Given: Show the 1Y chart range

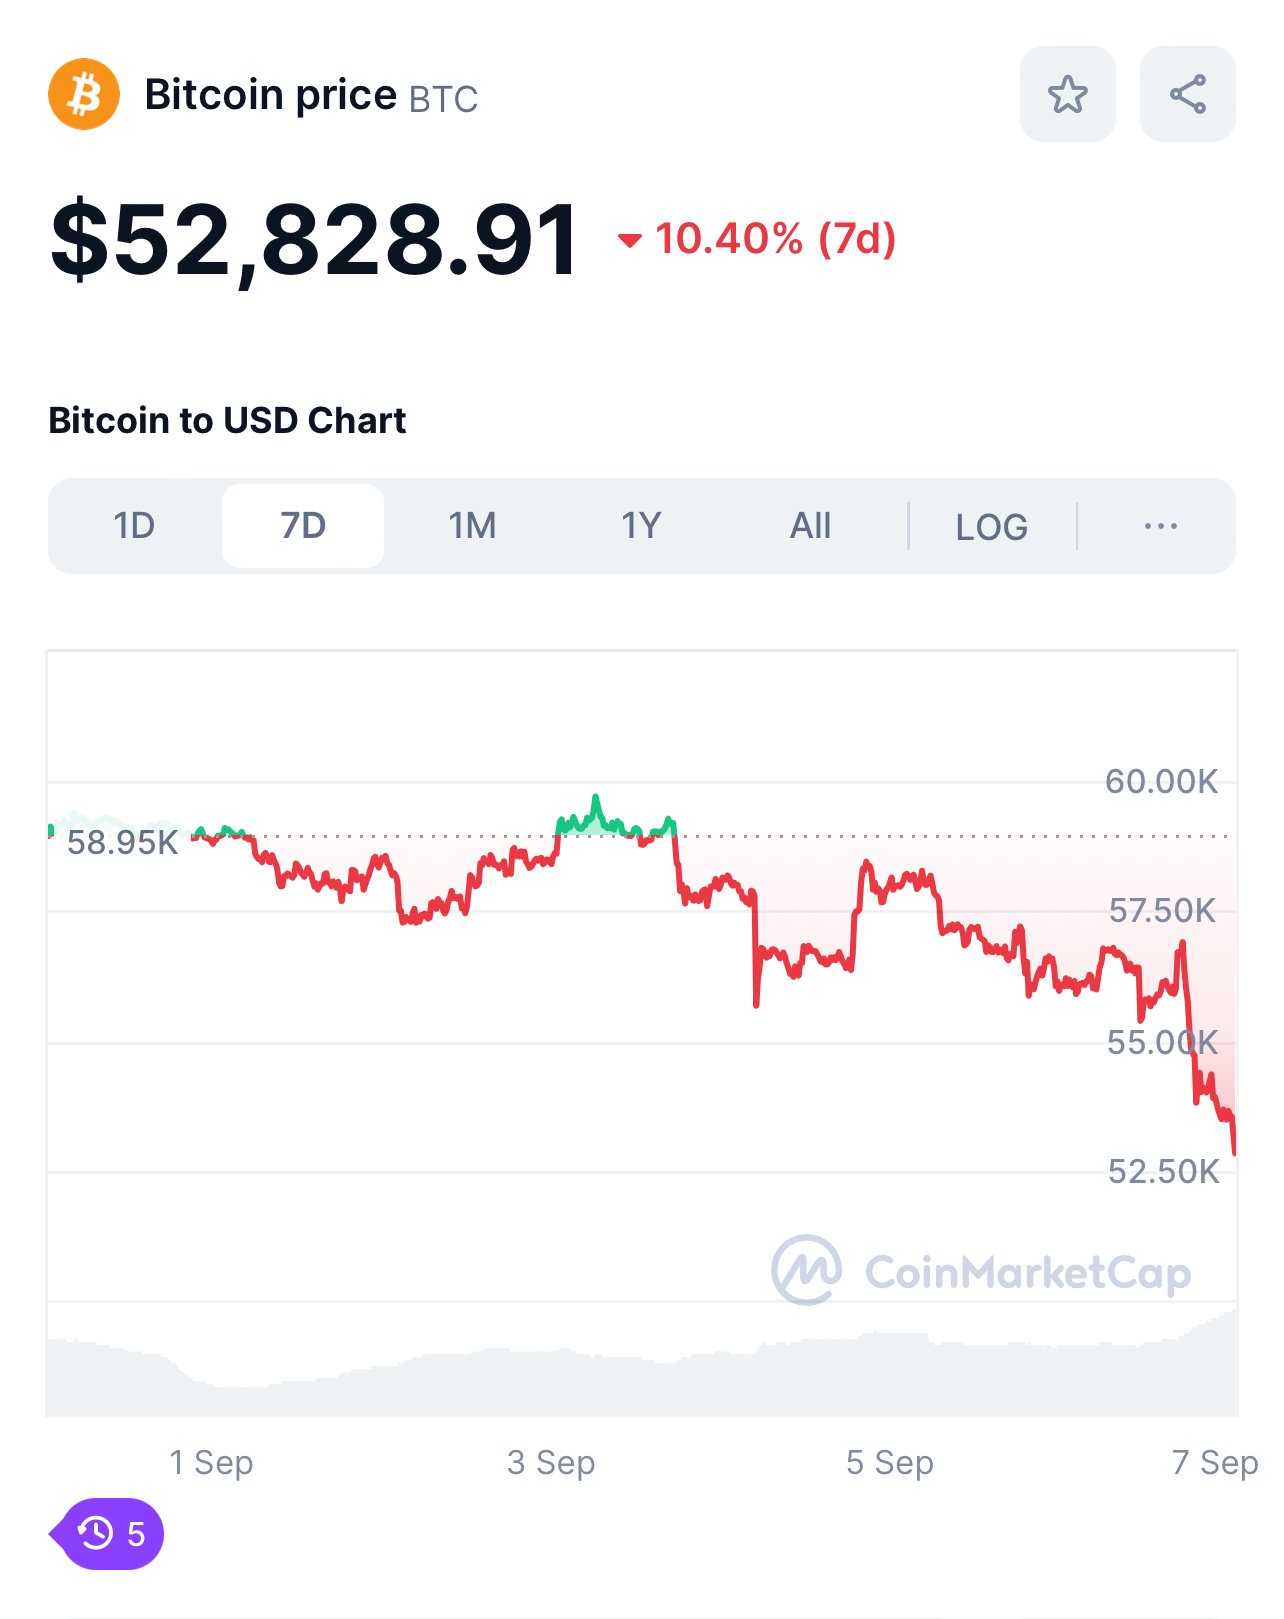Looking at the screenshot, I should 641,526.
